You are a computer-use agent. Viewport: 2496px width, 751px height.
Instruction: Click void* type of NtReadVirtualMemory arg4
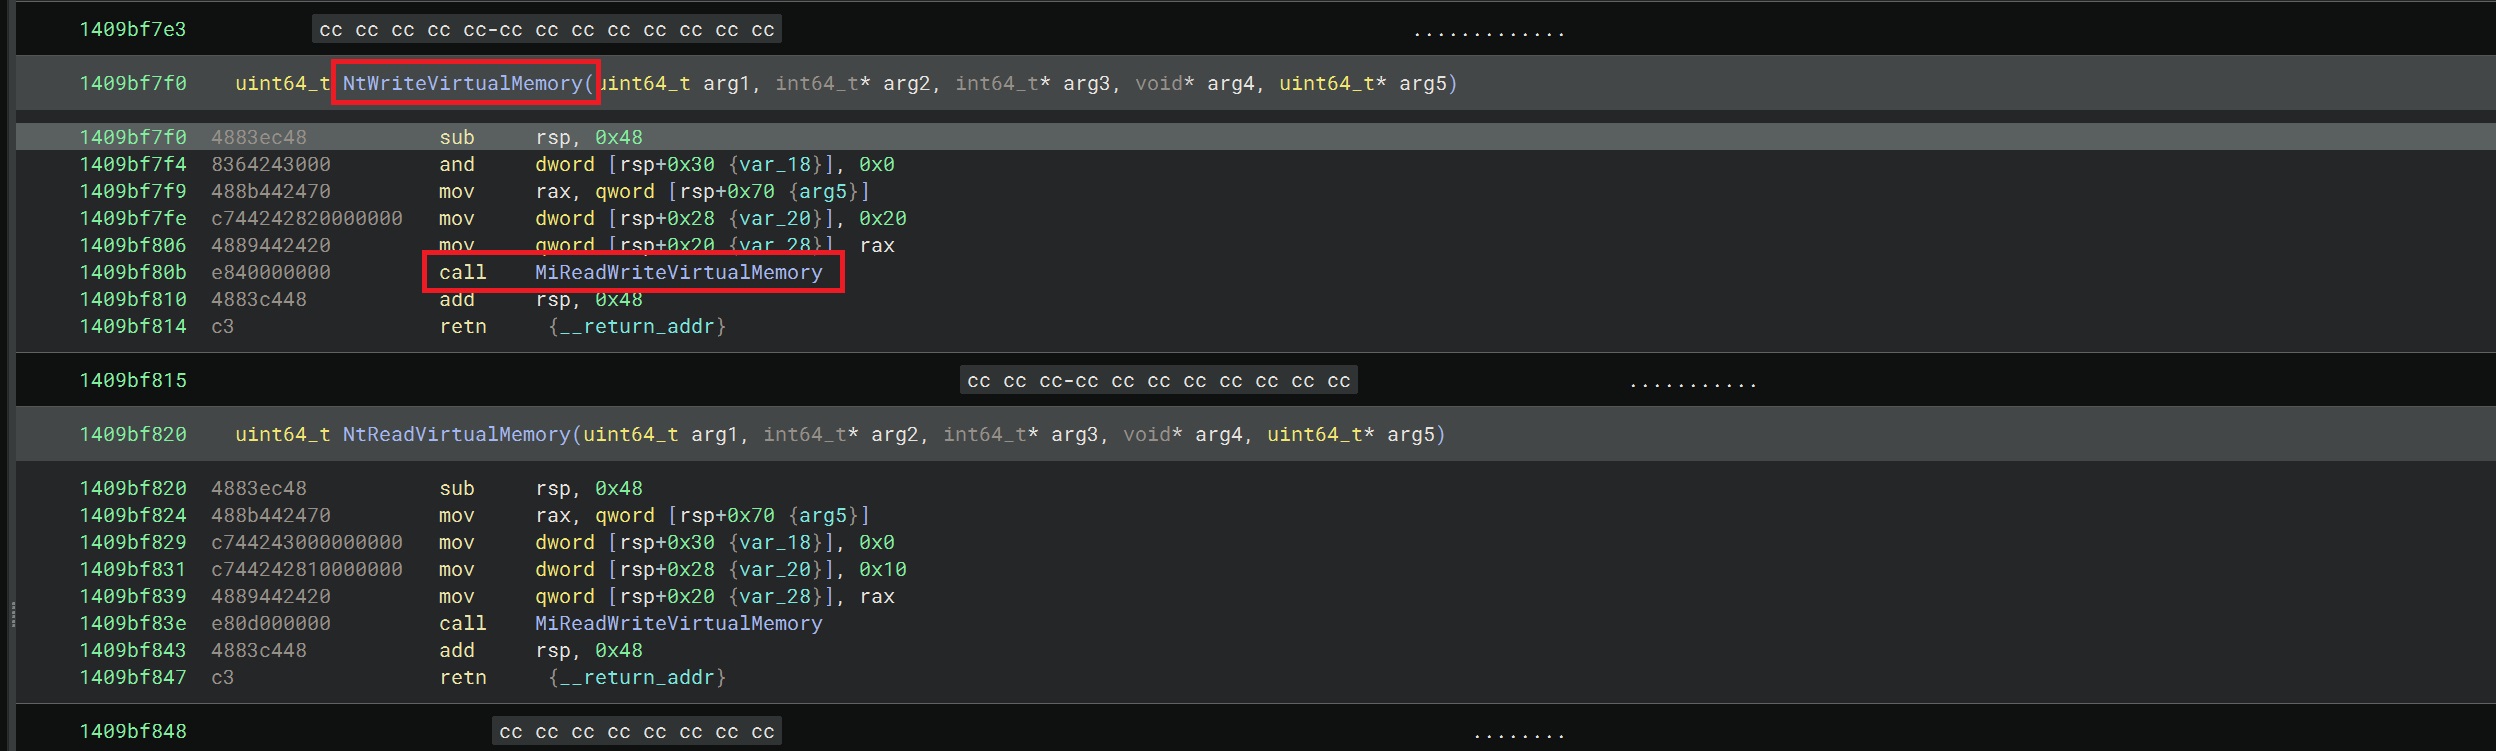click(1153, 434)
